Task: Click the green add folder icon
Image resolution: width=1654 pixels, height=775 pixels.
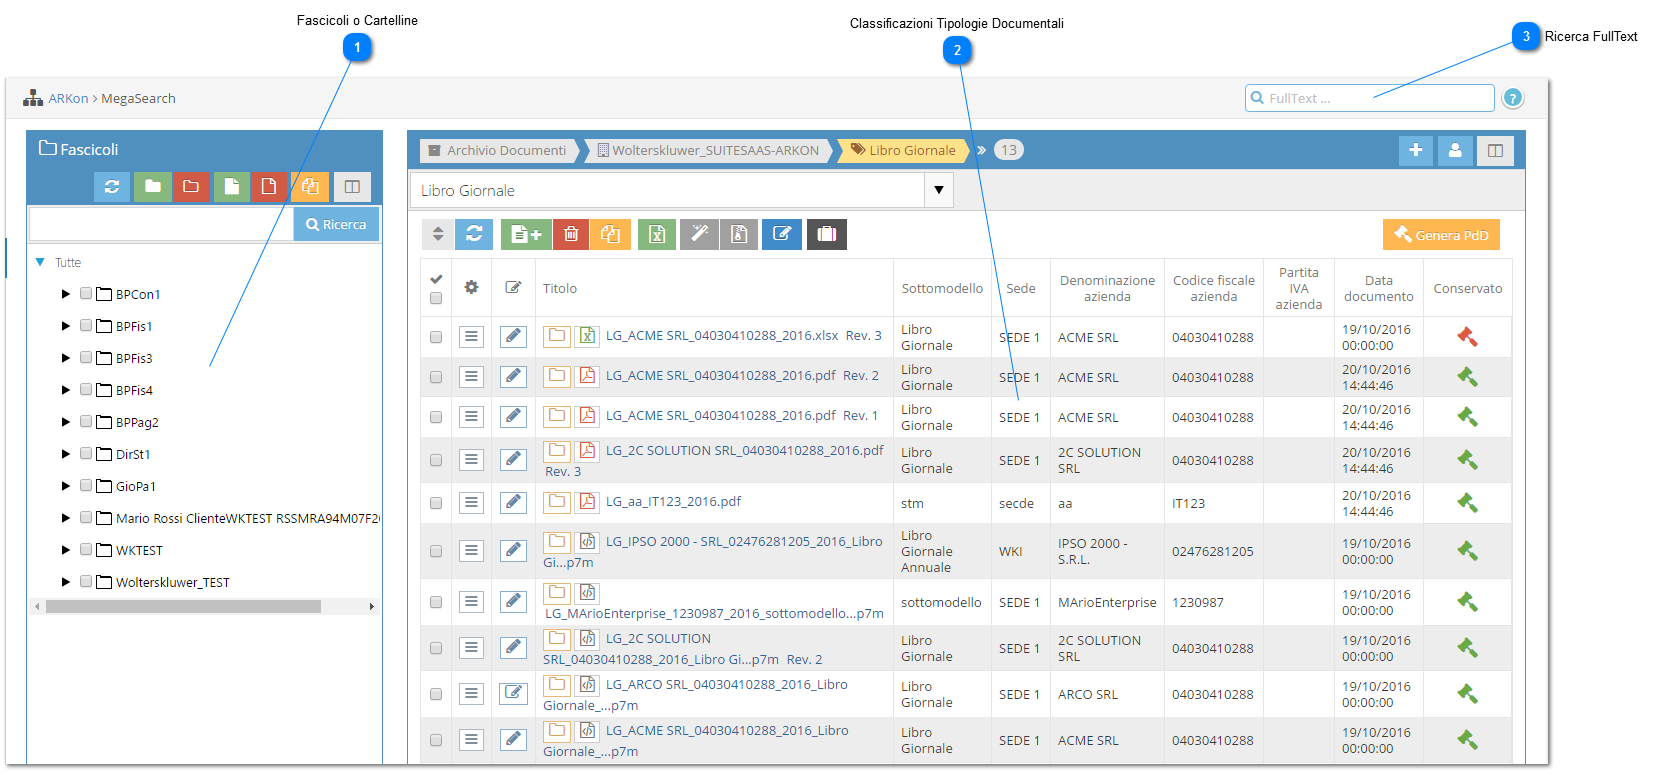Action: (152, 186)
